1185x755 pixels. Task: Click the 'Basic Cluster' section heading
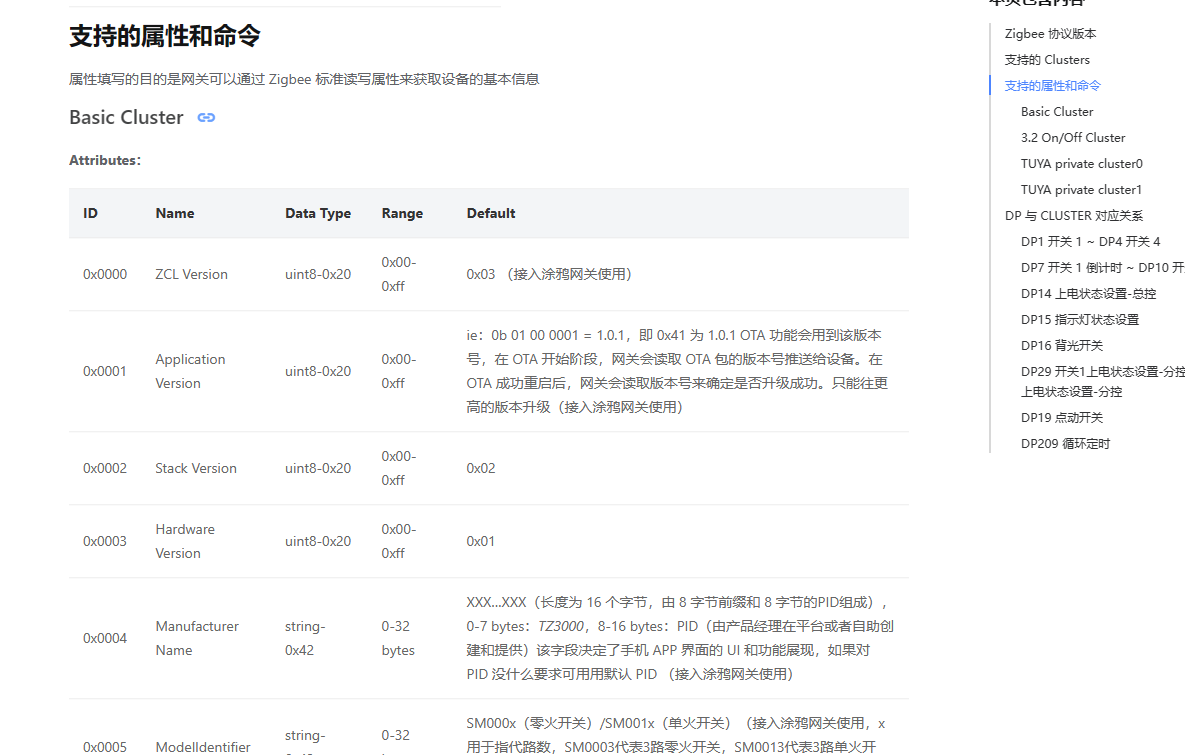[126, 117]
